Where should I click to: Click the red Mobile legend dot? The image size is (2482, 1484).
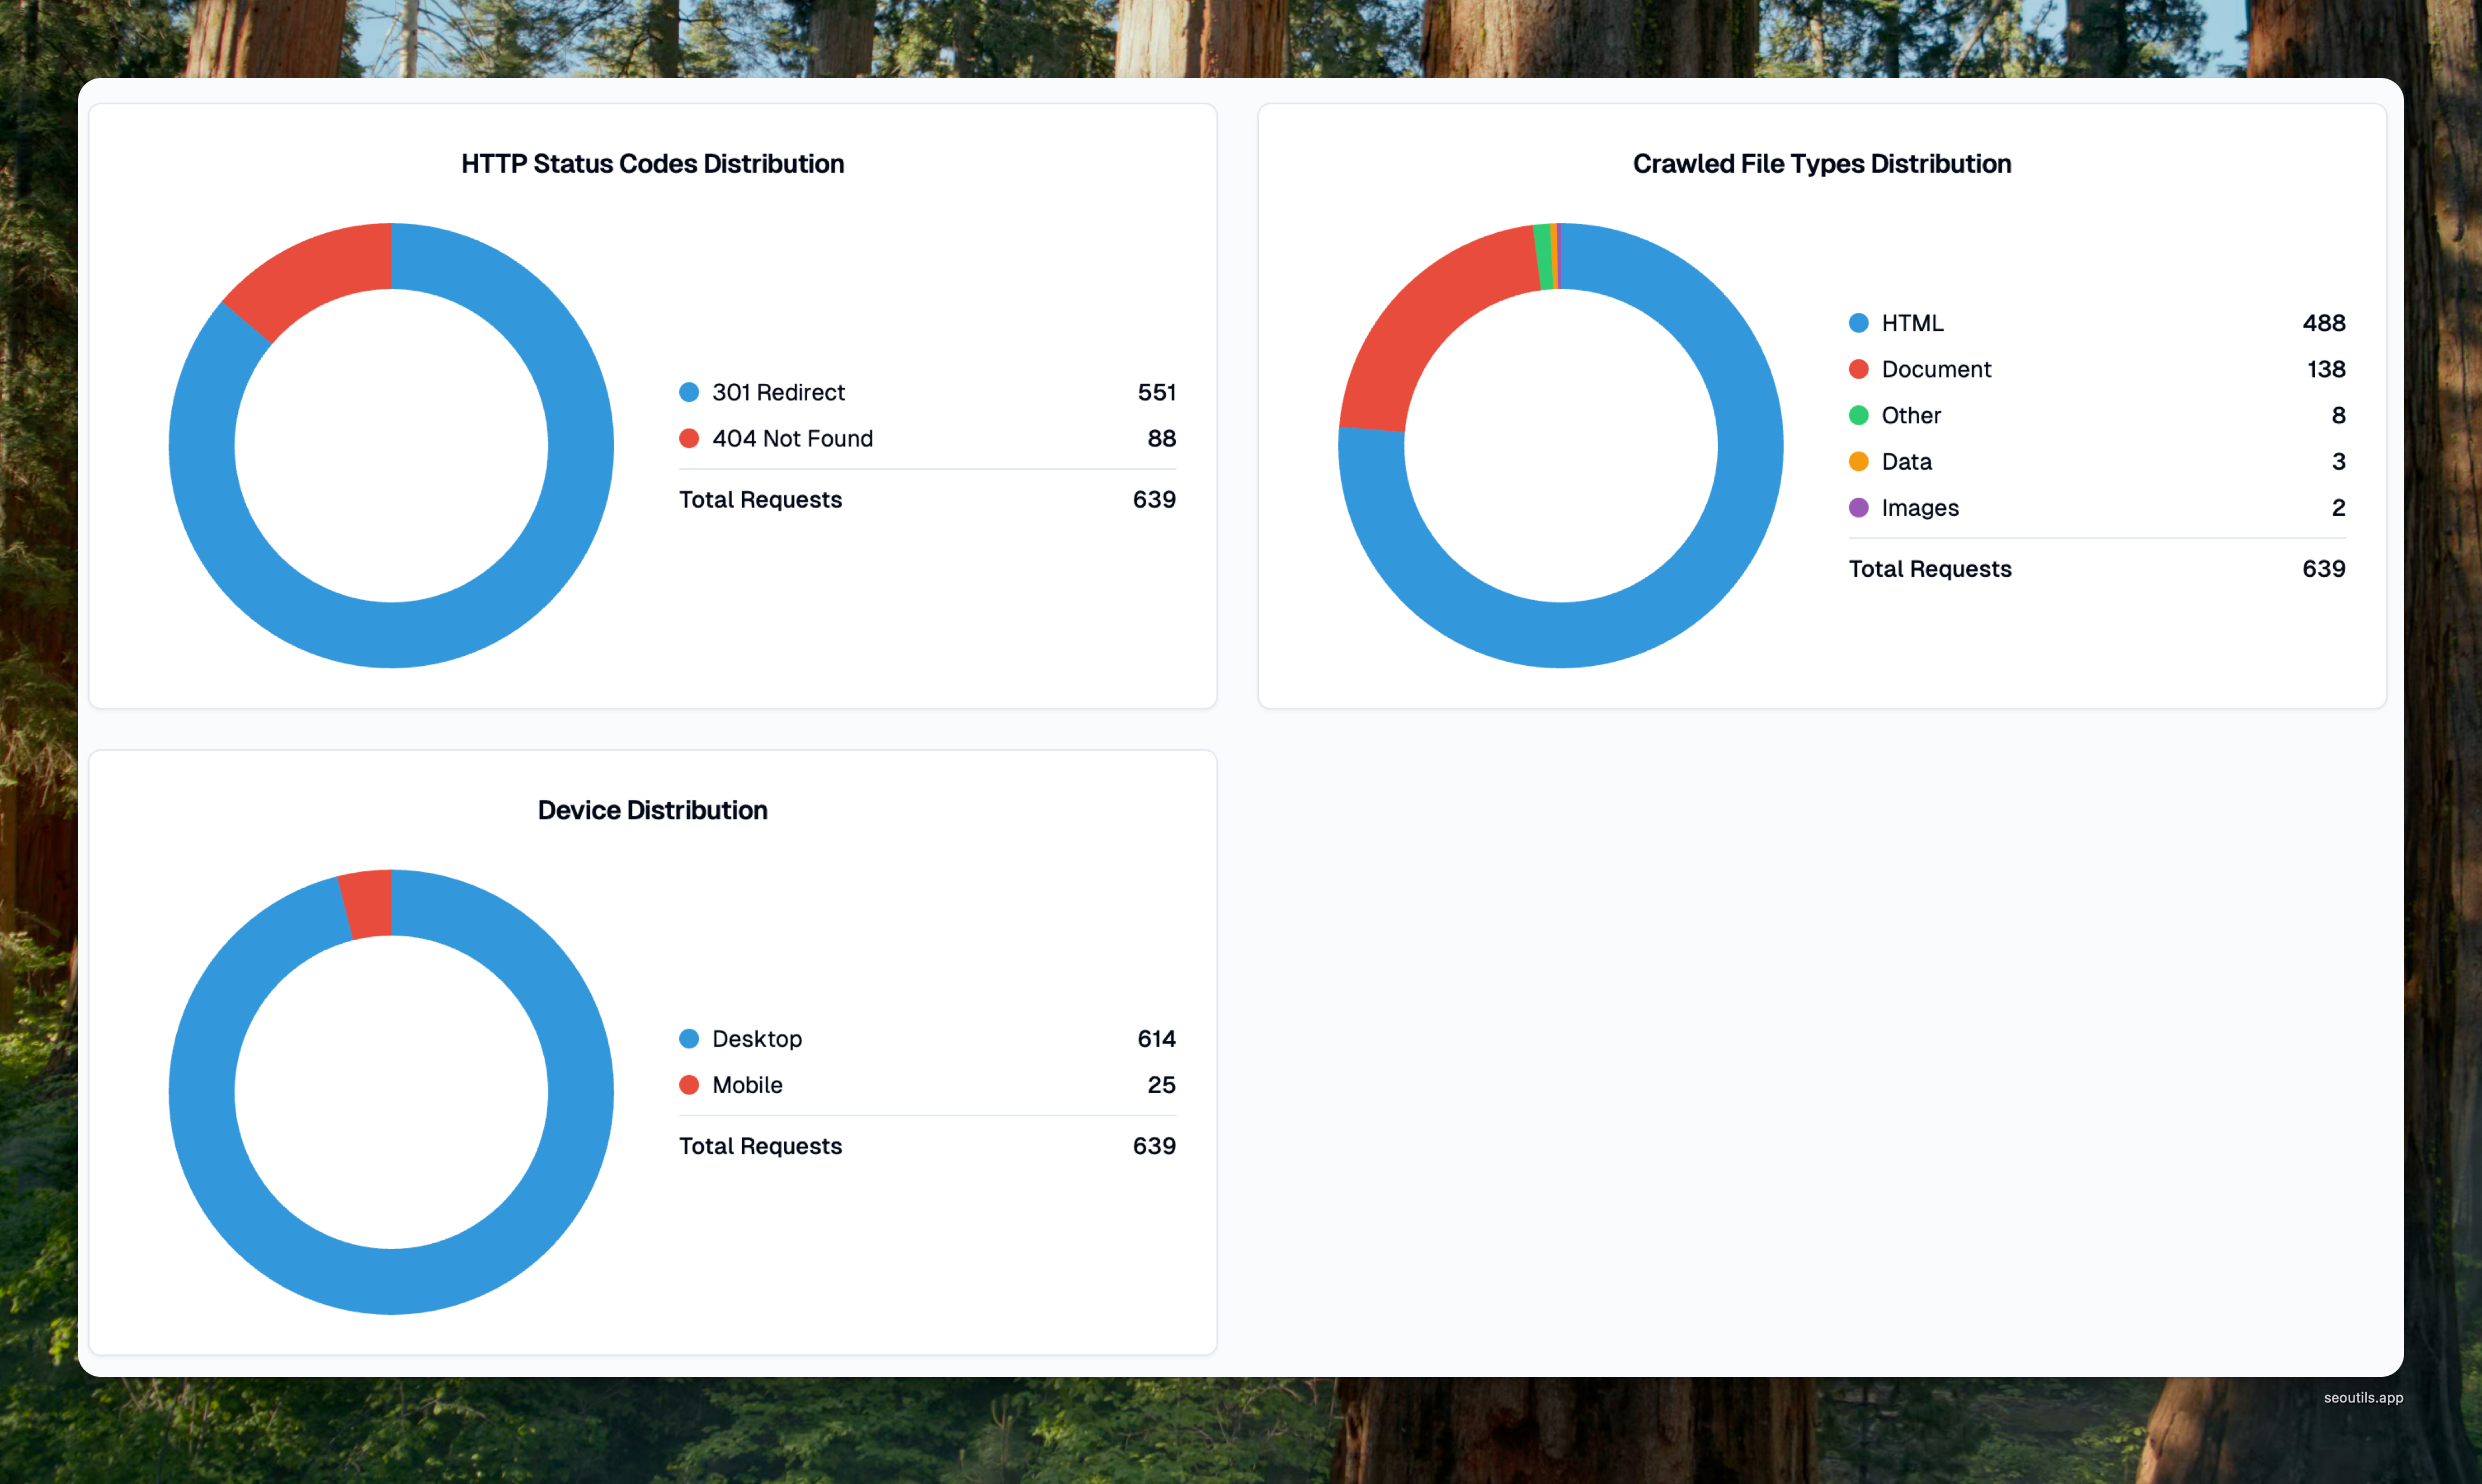[689, 1085]
